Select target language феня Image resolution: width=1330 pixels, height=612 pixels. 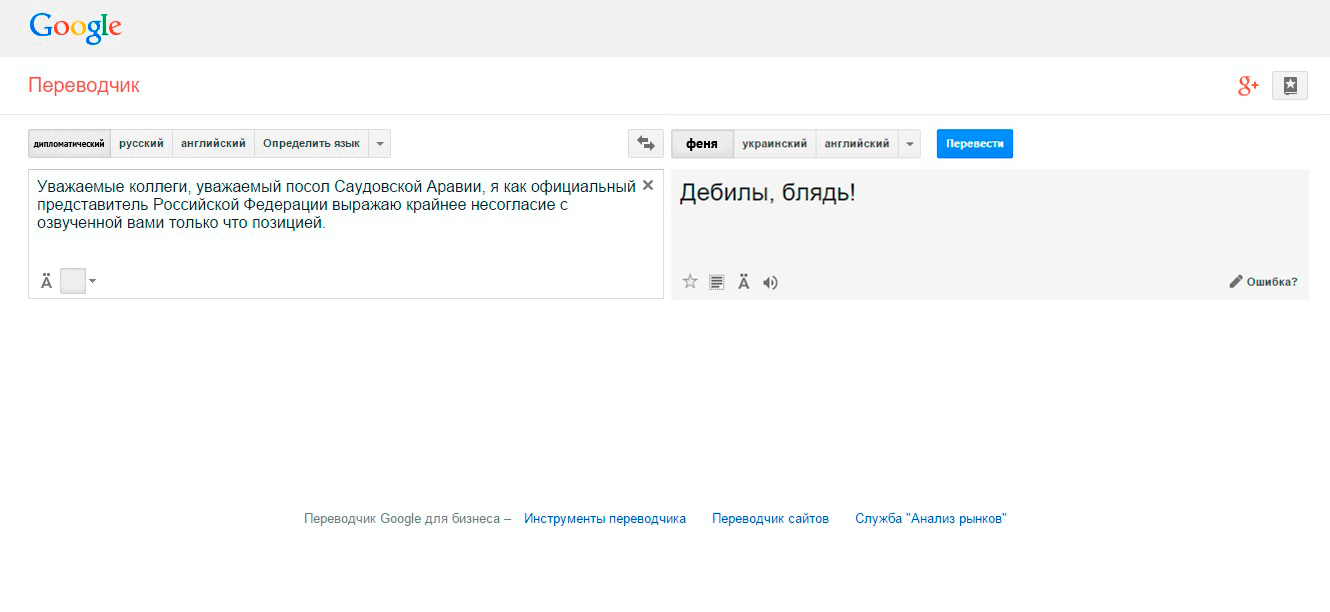pyautogui.click(x=702, y=144)
